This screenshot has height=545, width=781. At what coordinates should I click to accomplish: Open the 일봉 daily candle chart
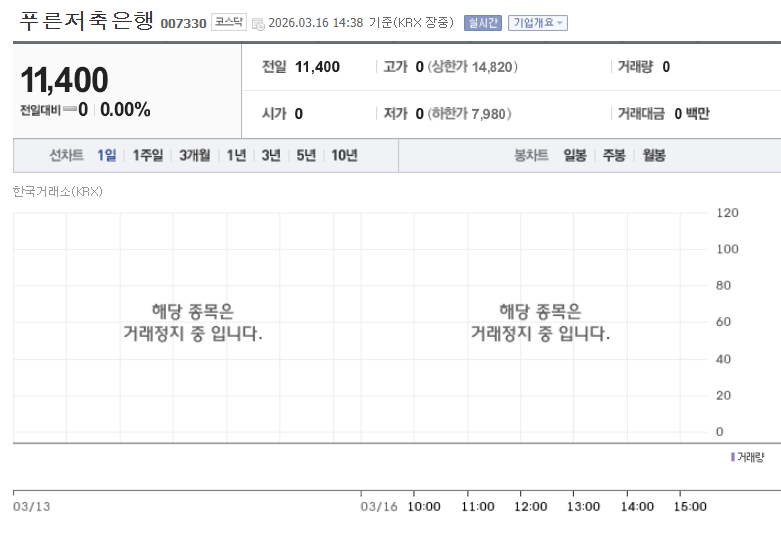tap(575, 155)
